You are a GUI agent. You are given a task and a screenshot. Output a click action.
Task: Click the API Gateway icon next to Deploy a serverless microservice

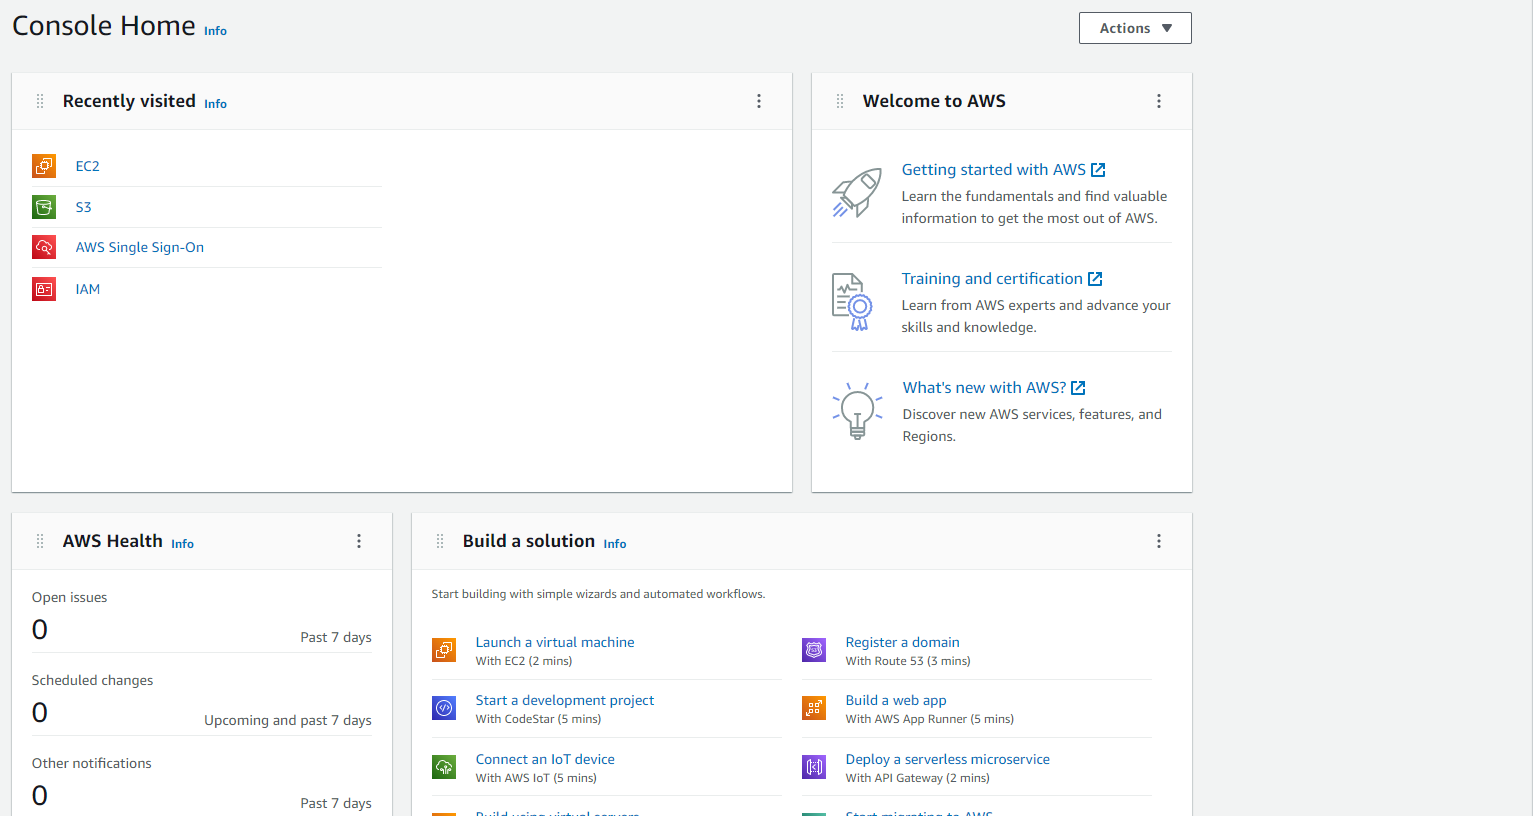814,767
